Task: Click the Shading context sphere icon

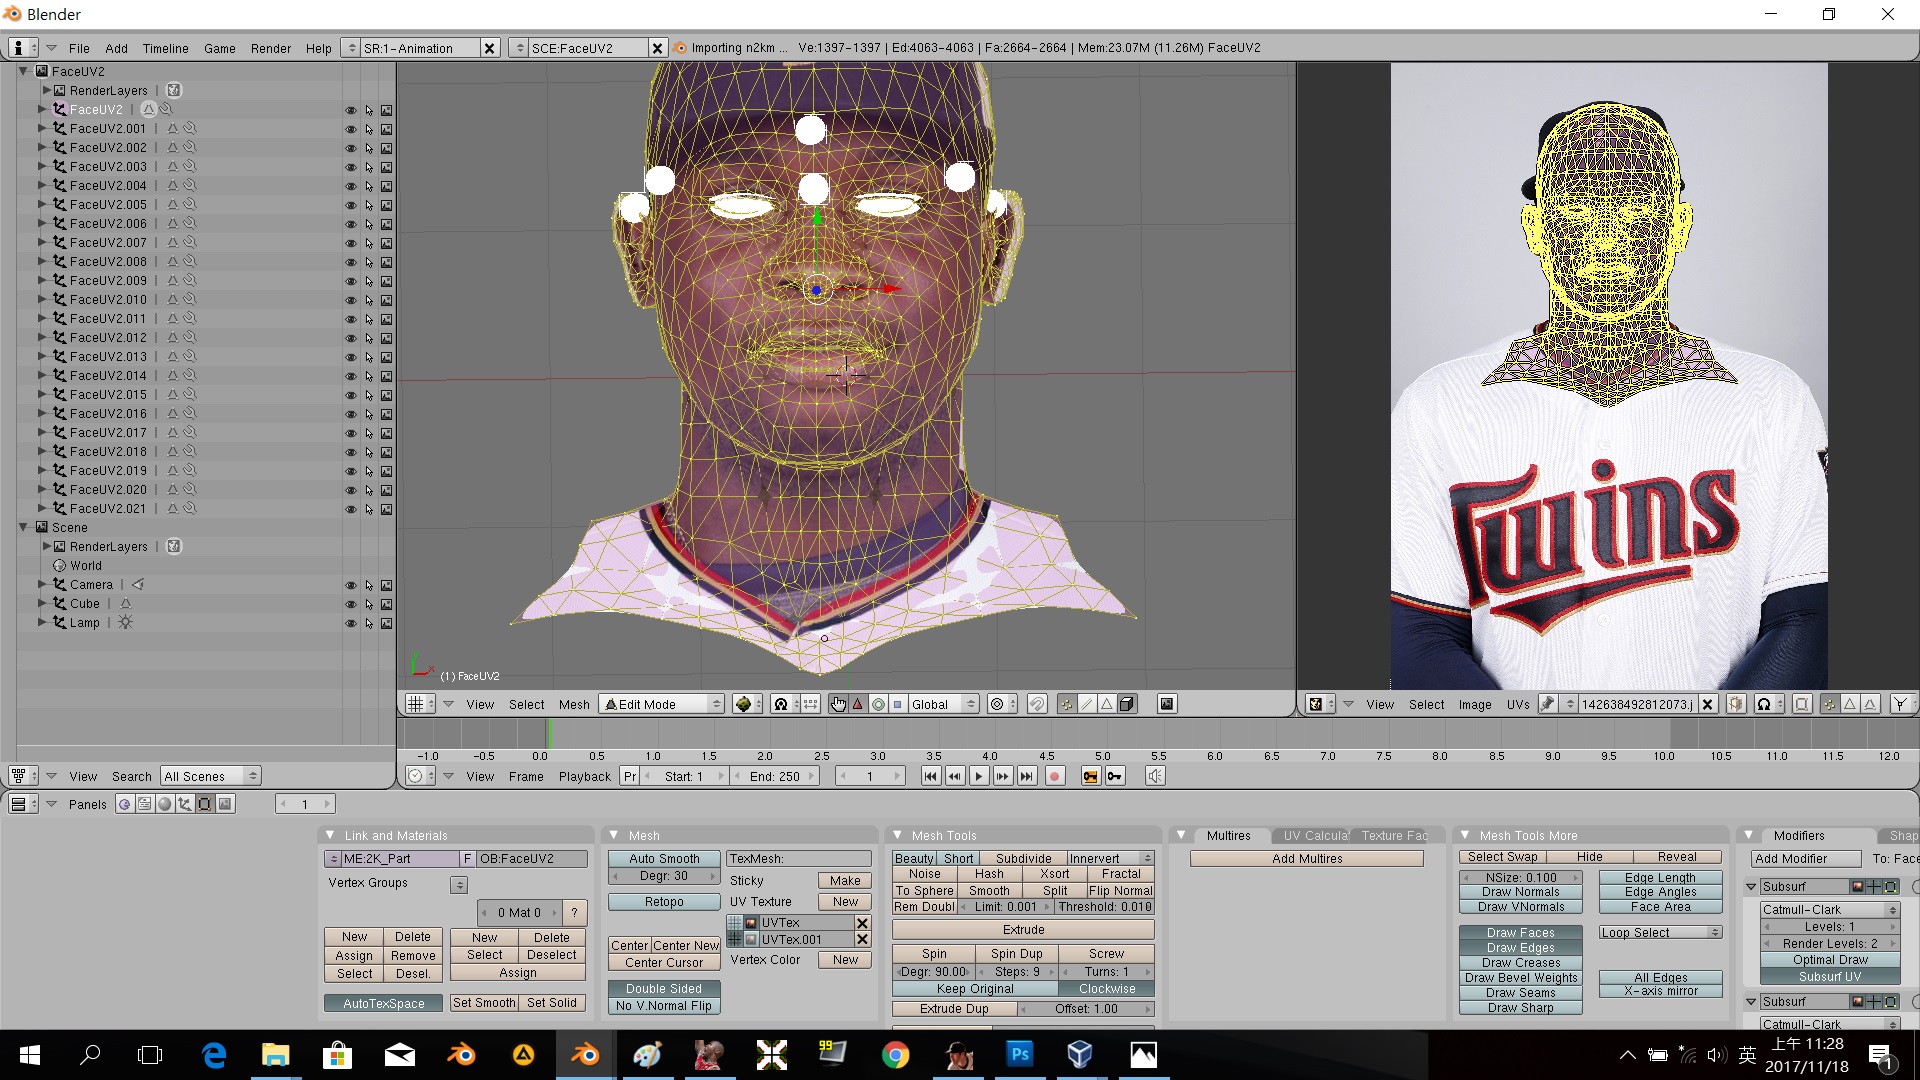Action: pyautogui.click(x=165, y=804)
